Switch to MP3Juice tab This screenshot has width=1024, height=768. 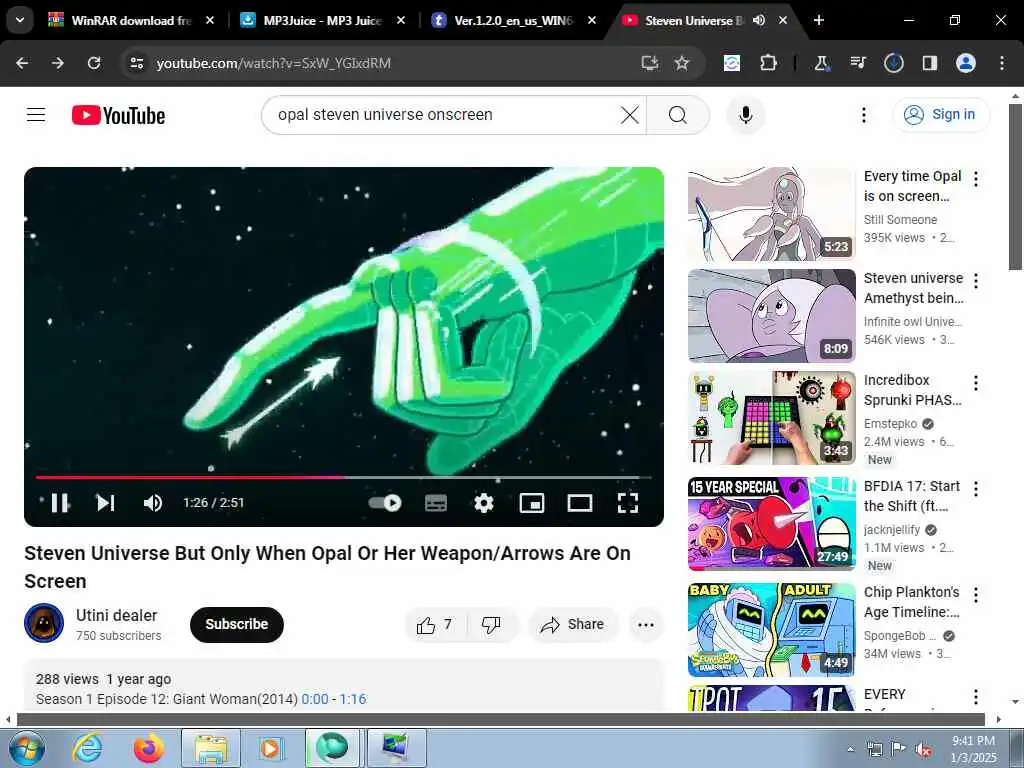pos(323,20)
